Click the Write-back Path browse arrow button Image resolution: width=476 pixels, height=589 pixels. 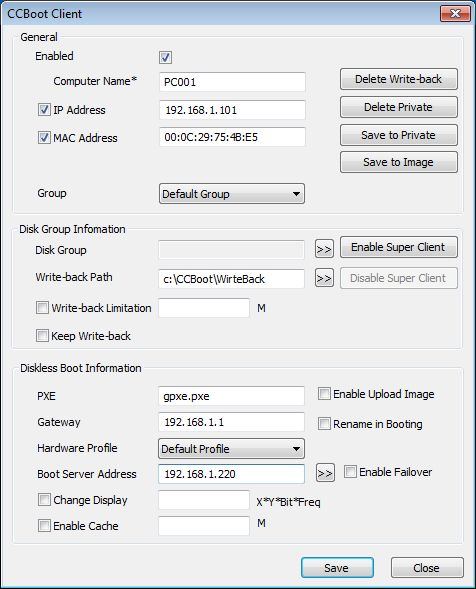[324, 278]
